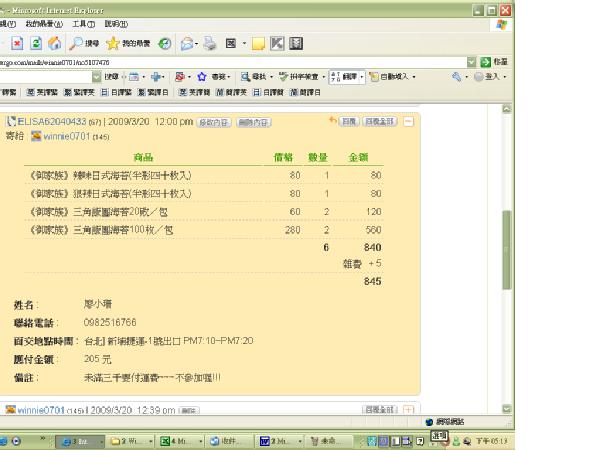This screenshot has width=600, height=450.
Task: Open dropdown arrow next to AutoFill
Action: 414,77
